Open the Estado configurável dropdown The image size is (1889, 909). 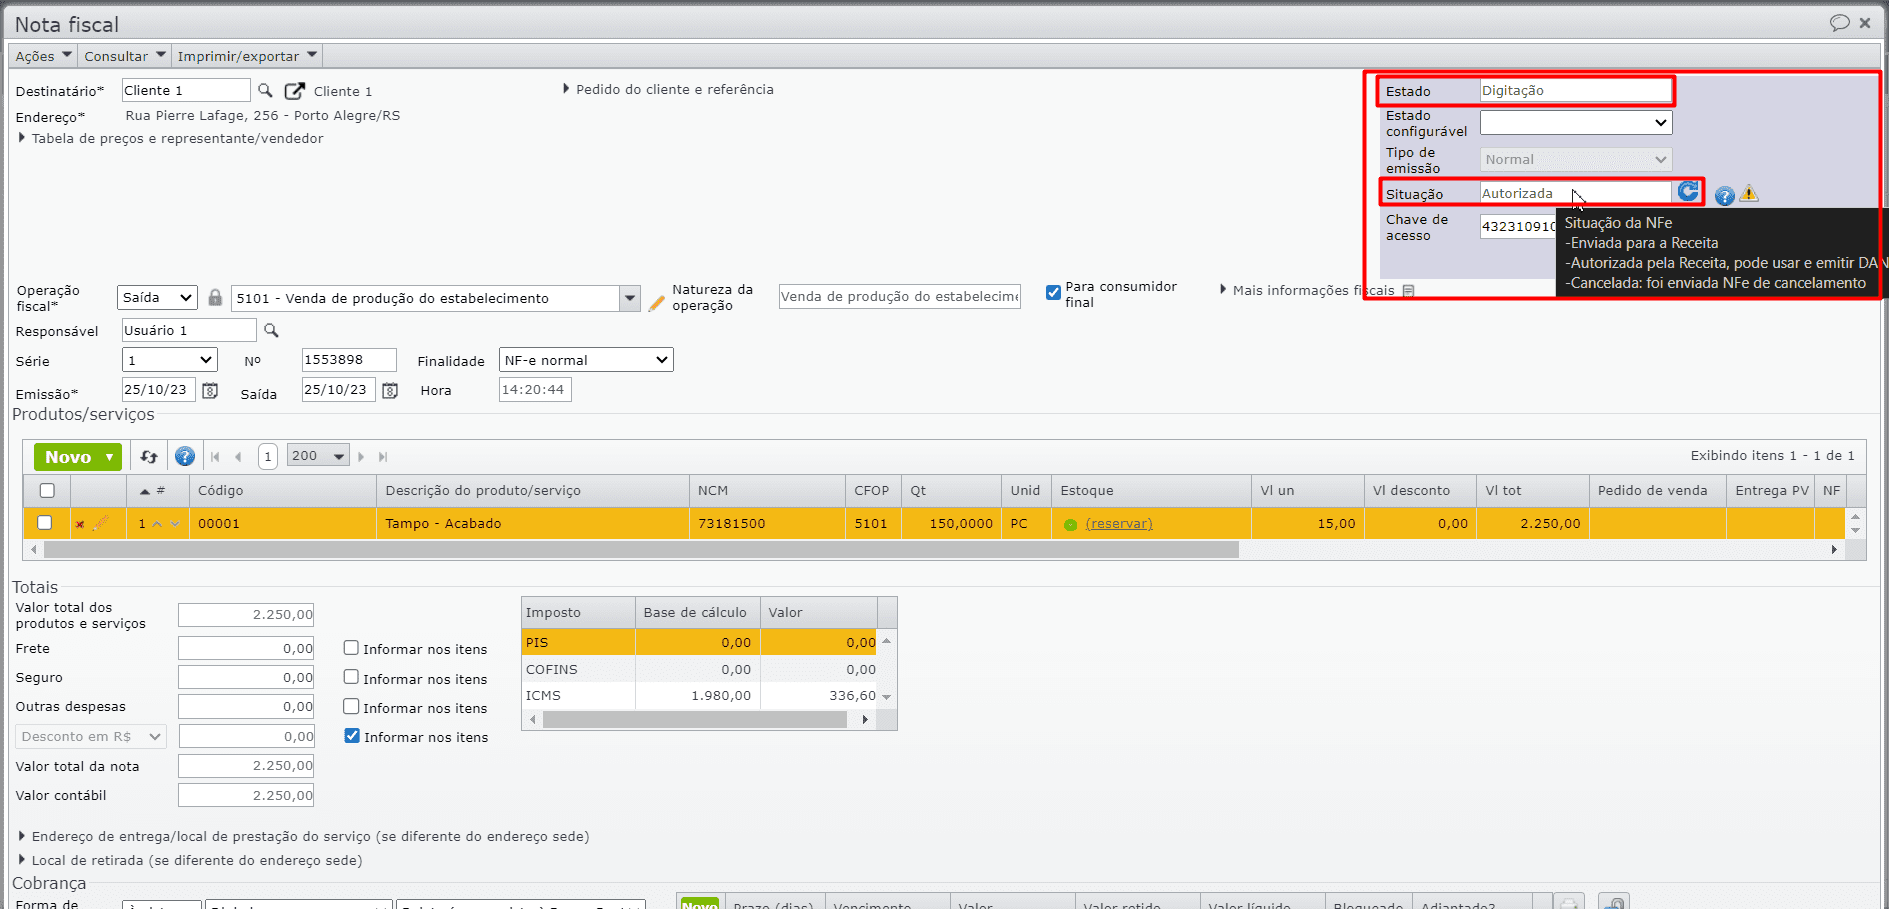[1576, 123]
